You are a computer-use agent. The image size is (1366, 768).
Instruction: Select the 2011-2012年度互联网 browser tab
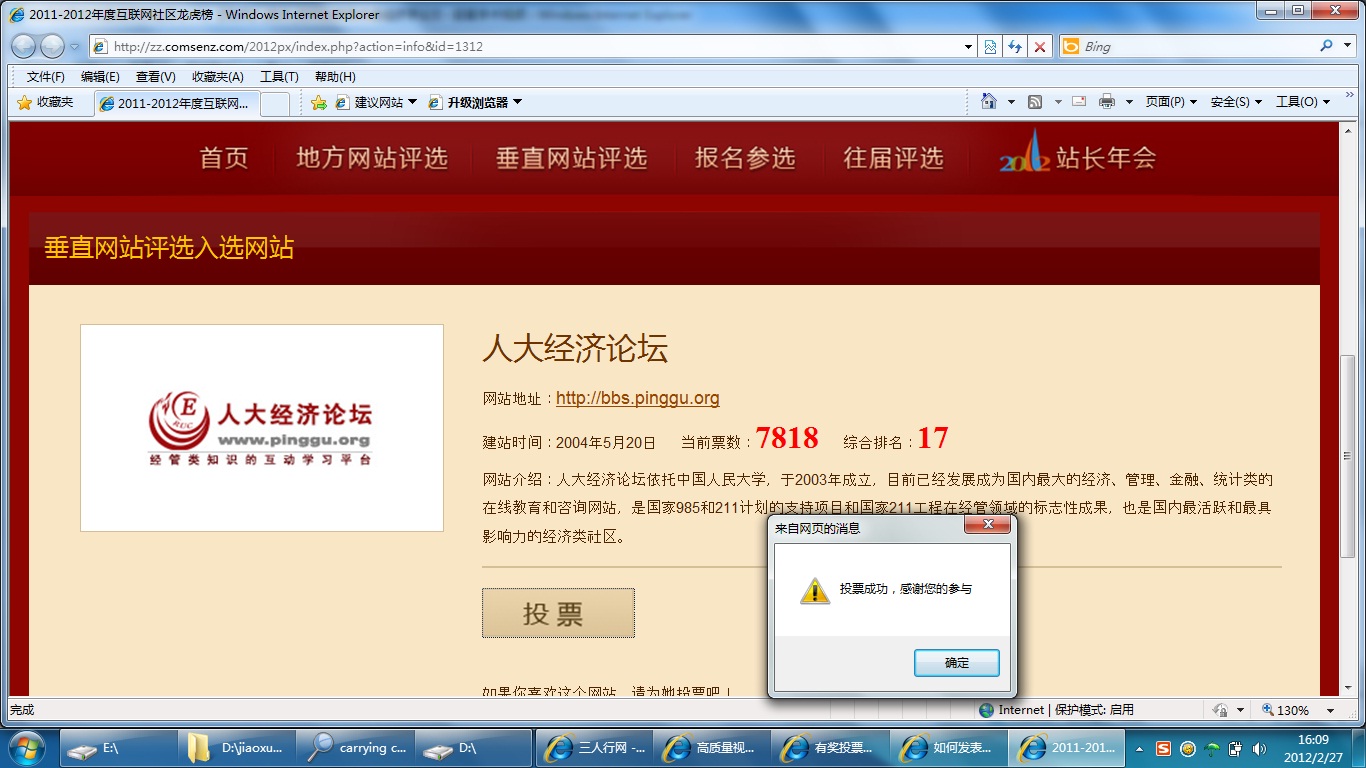(177, 103)
